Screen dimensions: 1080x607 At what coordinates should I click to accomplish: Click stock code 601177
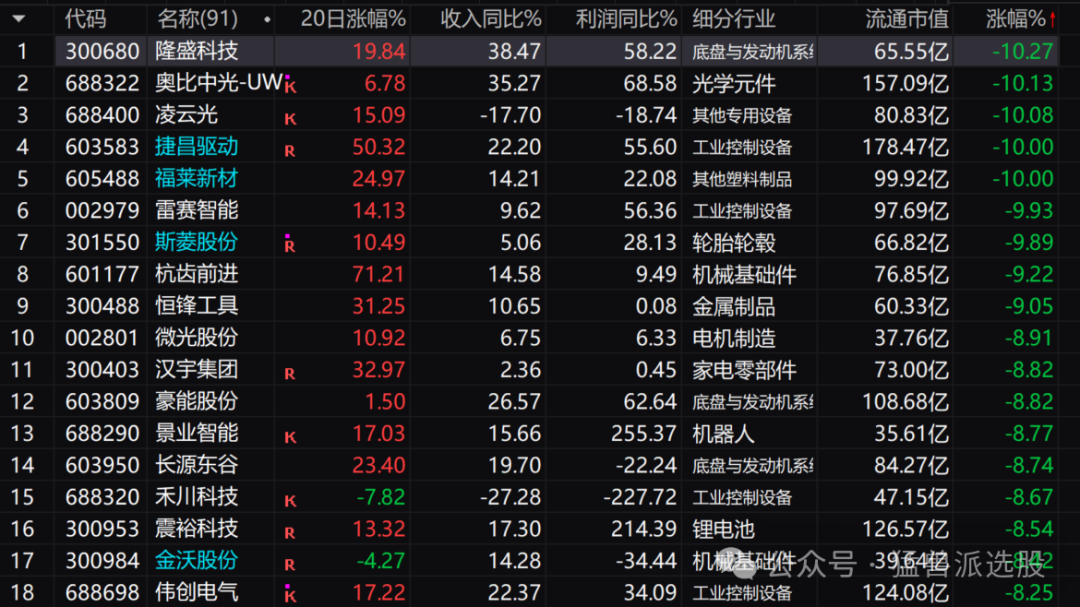(102, 274)
